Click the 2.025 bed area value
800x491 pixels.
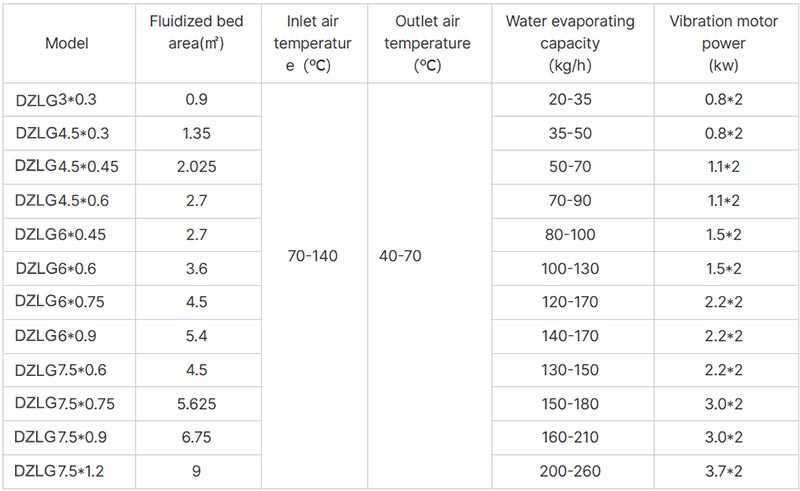(196, 166)
